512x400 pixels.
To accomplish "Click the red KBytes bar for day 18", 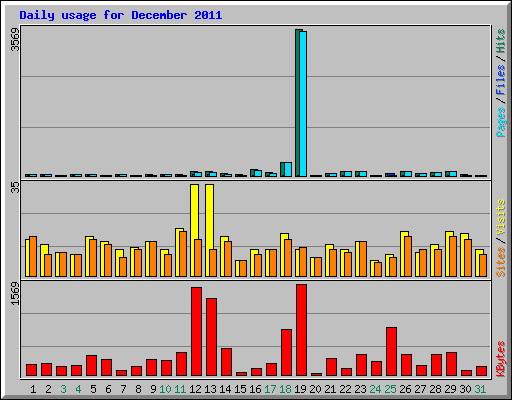I will coord(286,353).
